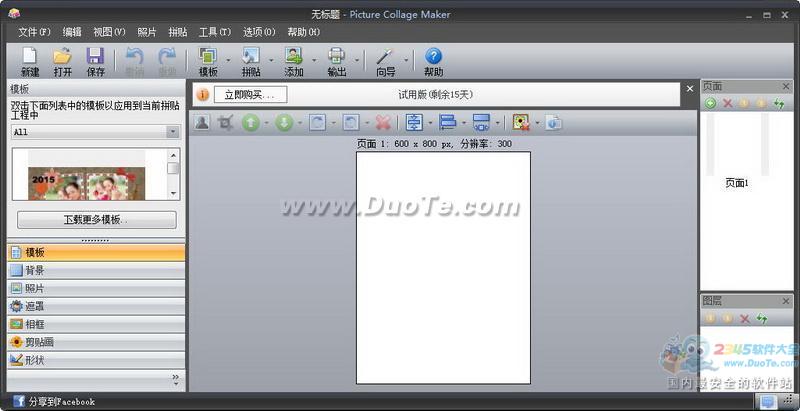Click green swap arrows icon in 图层 panel
The image size is (800, 411).
762,319
